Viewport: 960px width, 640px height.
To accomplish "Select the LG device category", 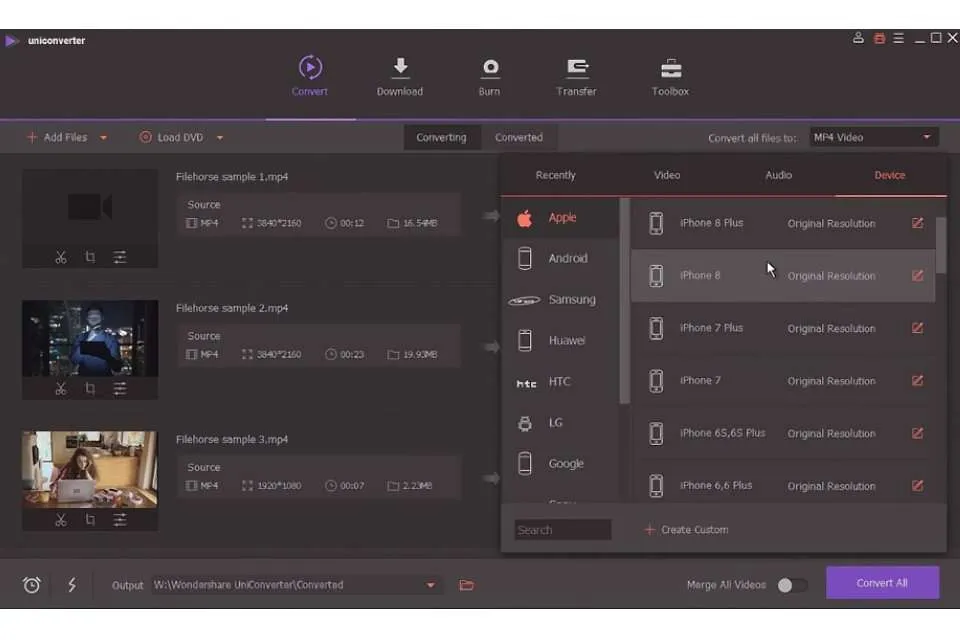I will pyautogui.click(x=561, y=423).
